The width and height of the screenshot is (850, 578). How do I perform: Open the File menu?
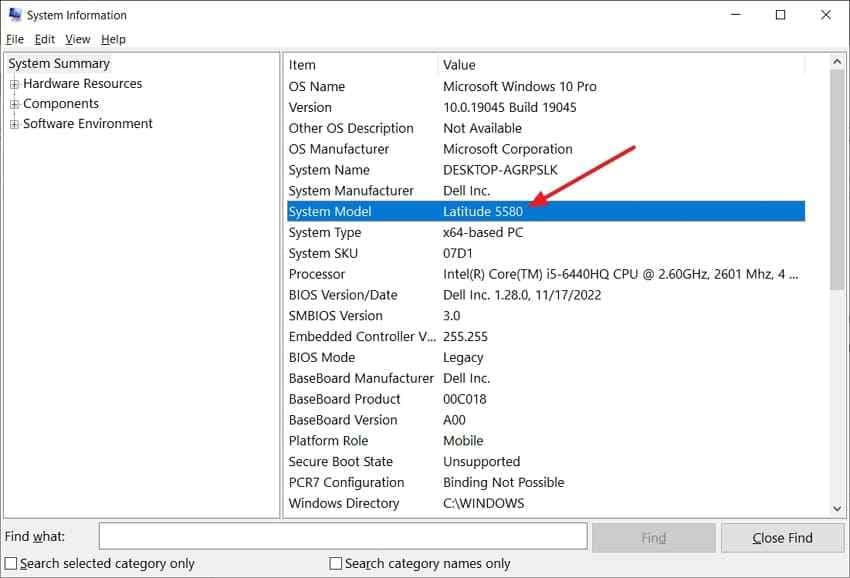(x=15, y=39)
